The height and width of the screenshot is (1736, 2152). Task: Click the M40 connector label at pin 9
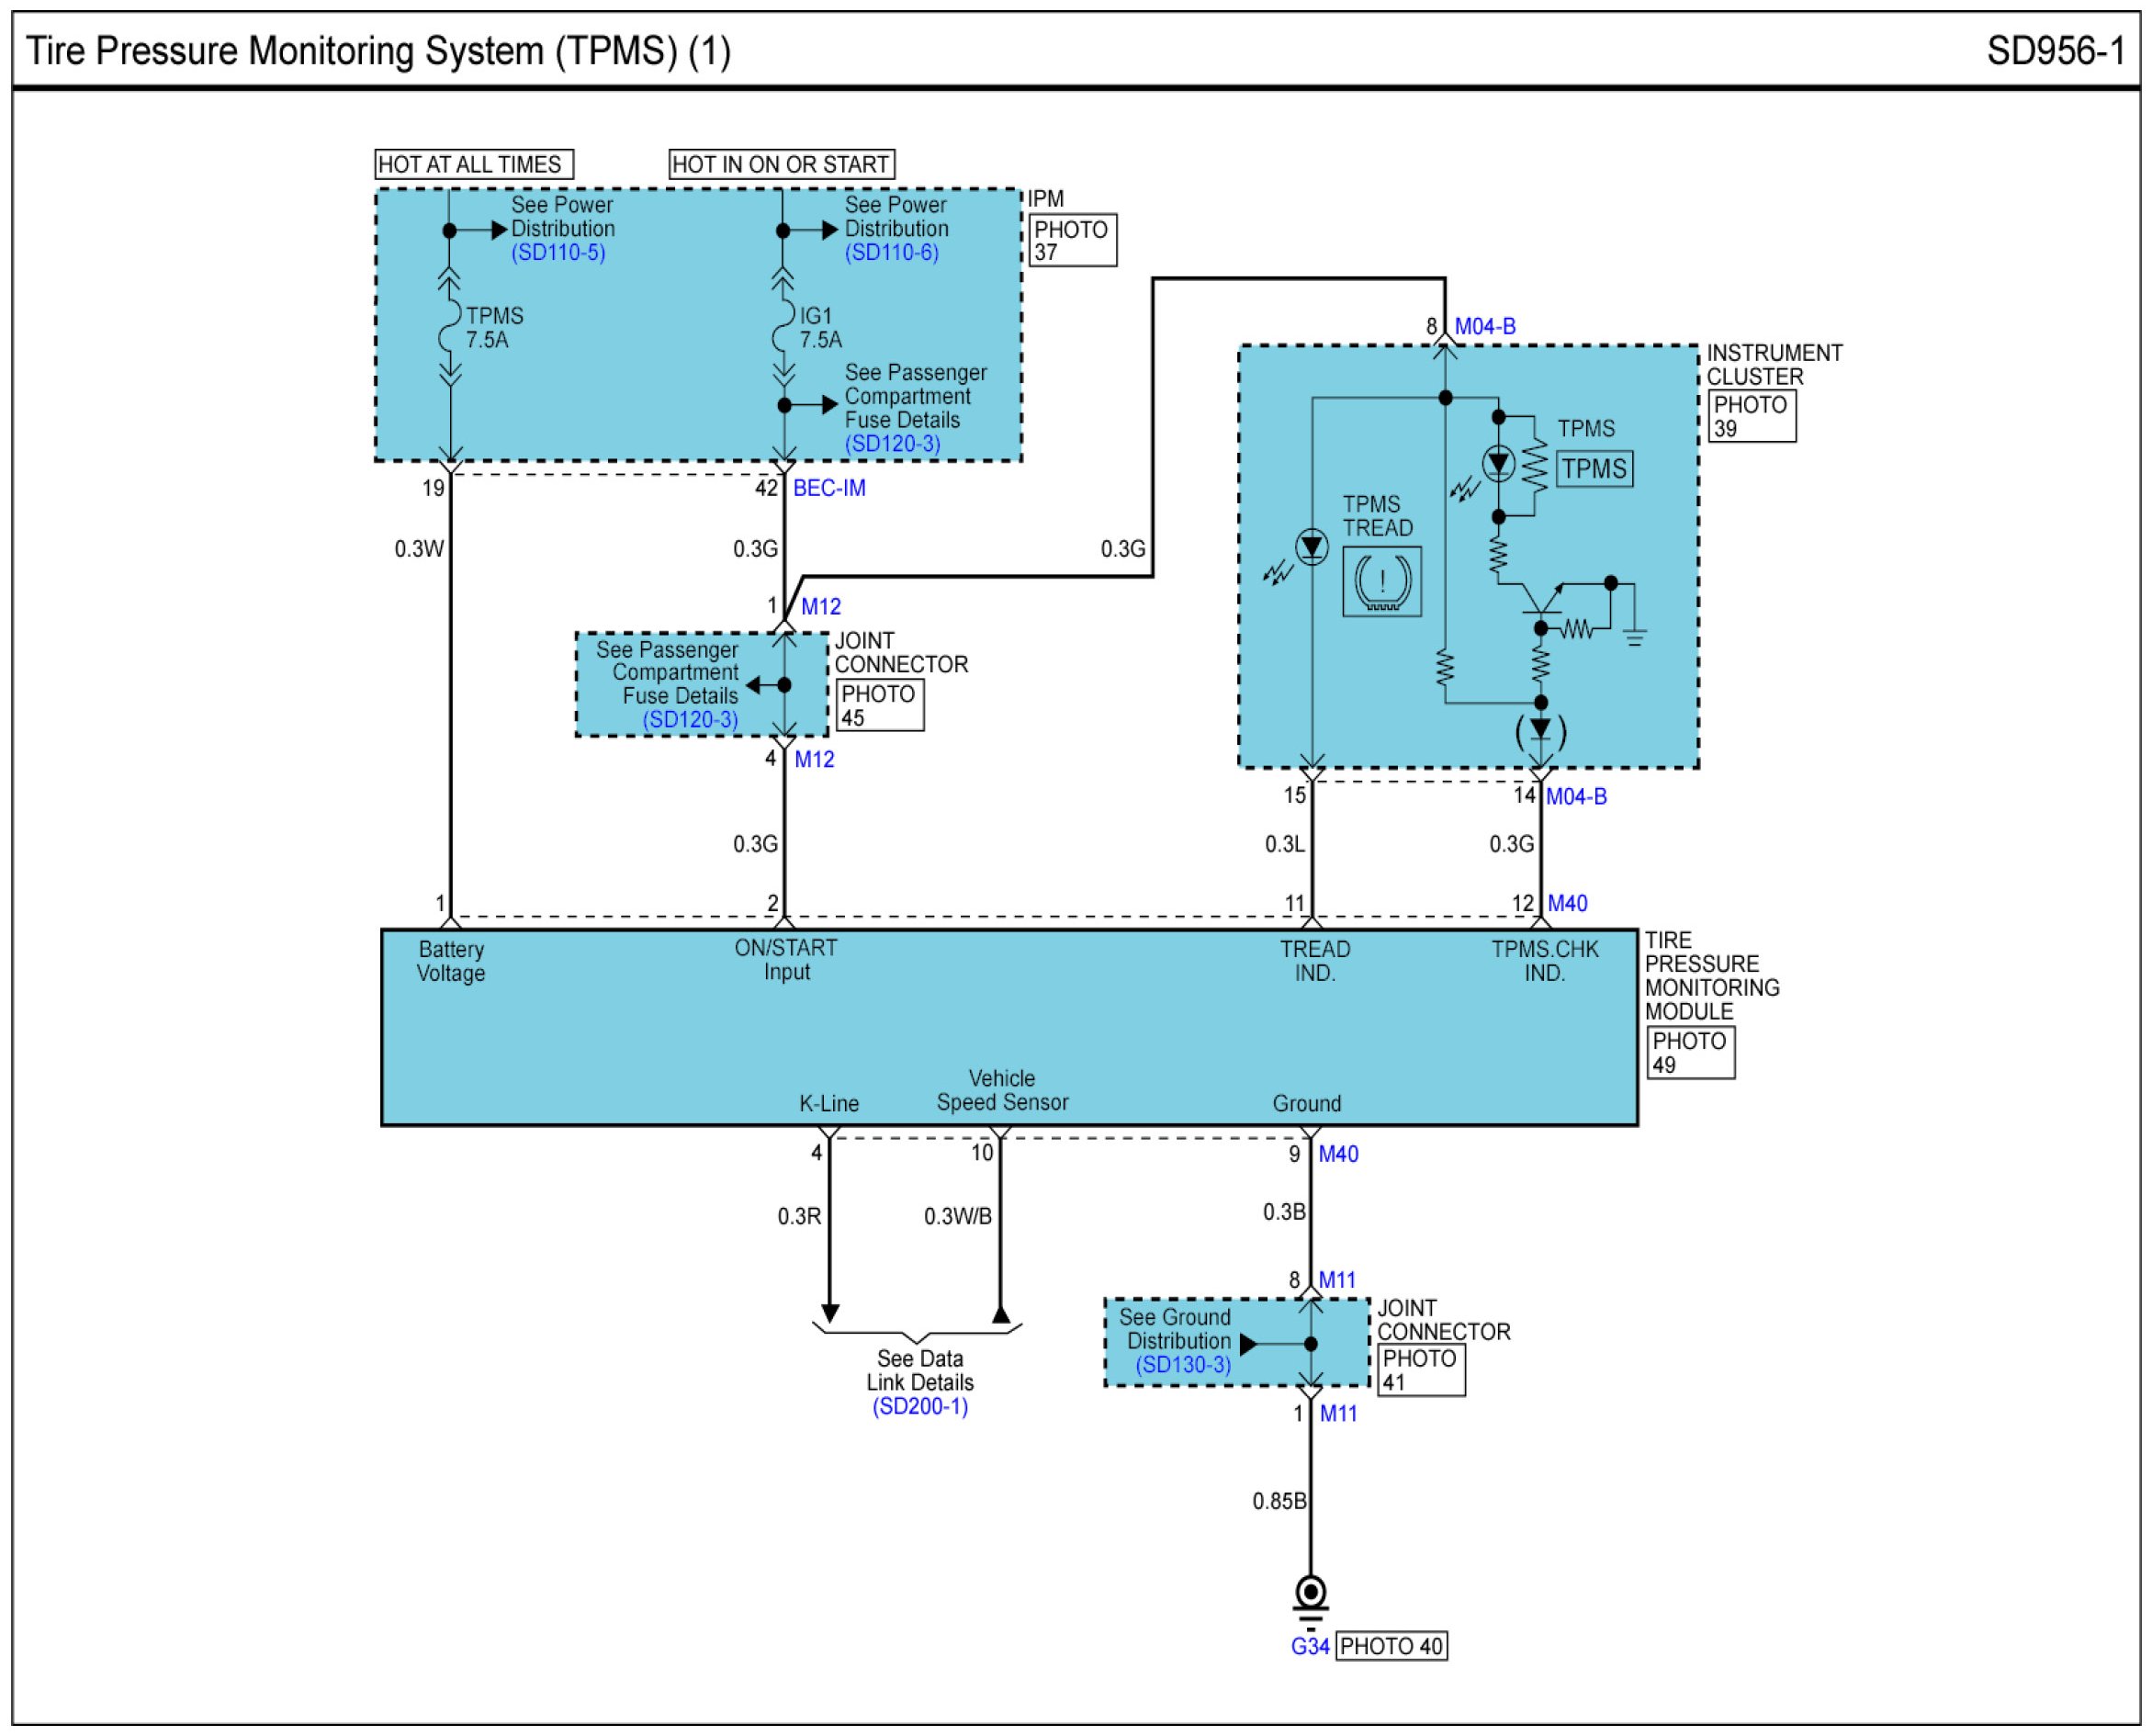coord(1338,1155)
